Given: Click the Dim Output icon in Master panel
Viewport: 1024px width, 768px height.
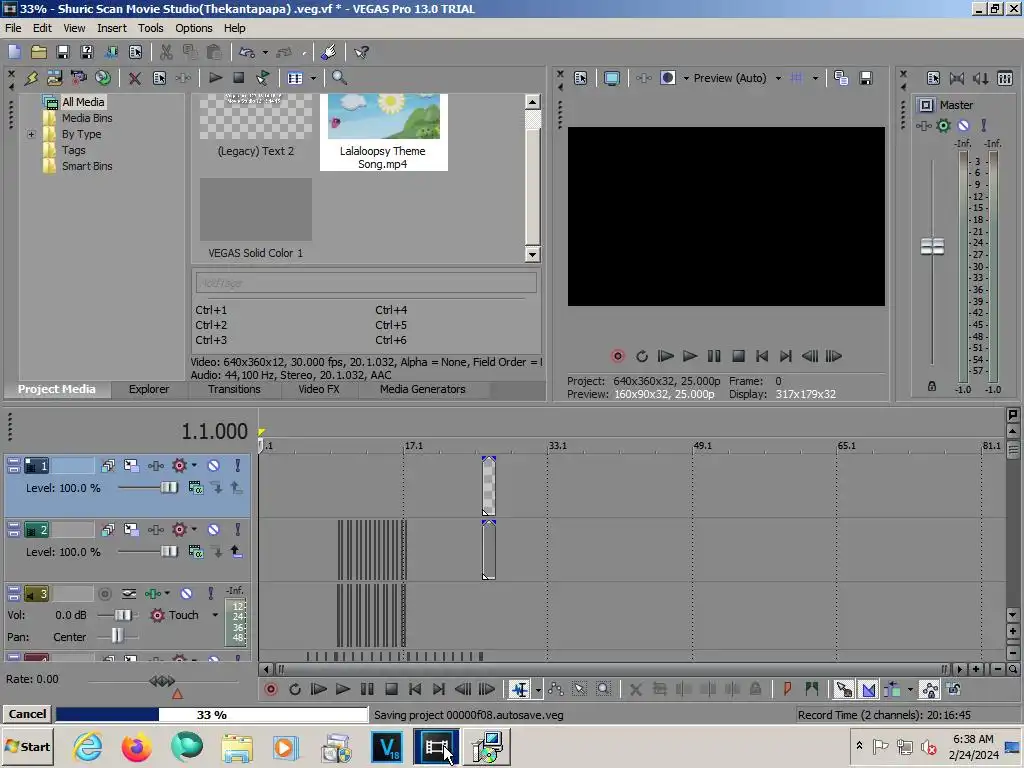Looking at the screenshot, I should point(981,78).
